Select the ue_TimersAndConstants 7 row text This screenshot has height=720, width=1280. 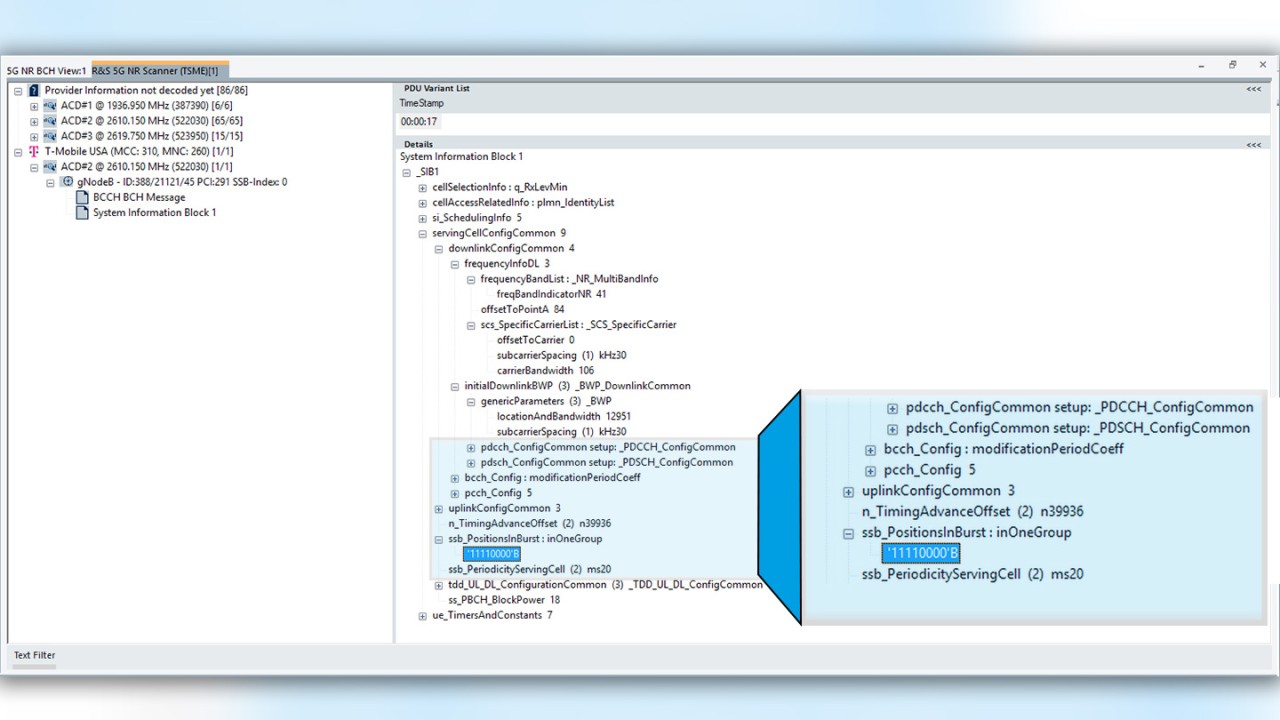(492, 615)
